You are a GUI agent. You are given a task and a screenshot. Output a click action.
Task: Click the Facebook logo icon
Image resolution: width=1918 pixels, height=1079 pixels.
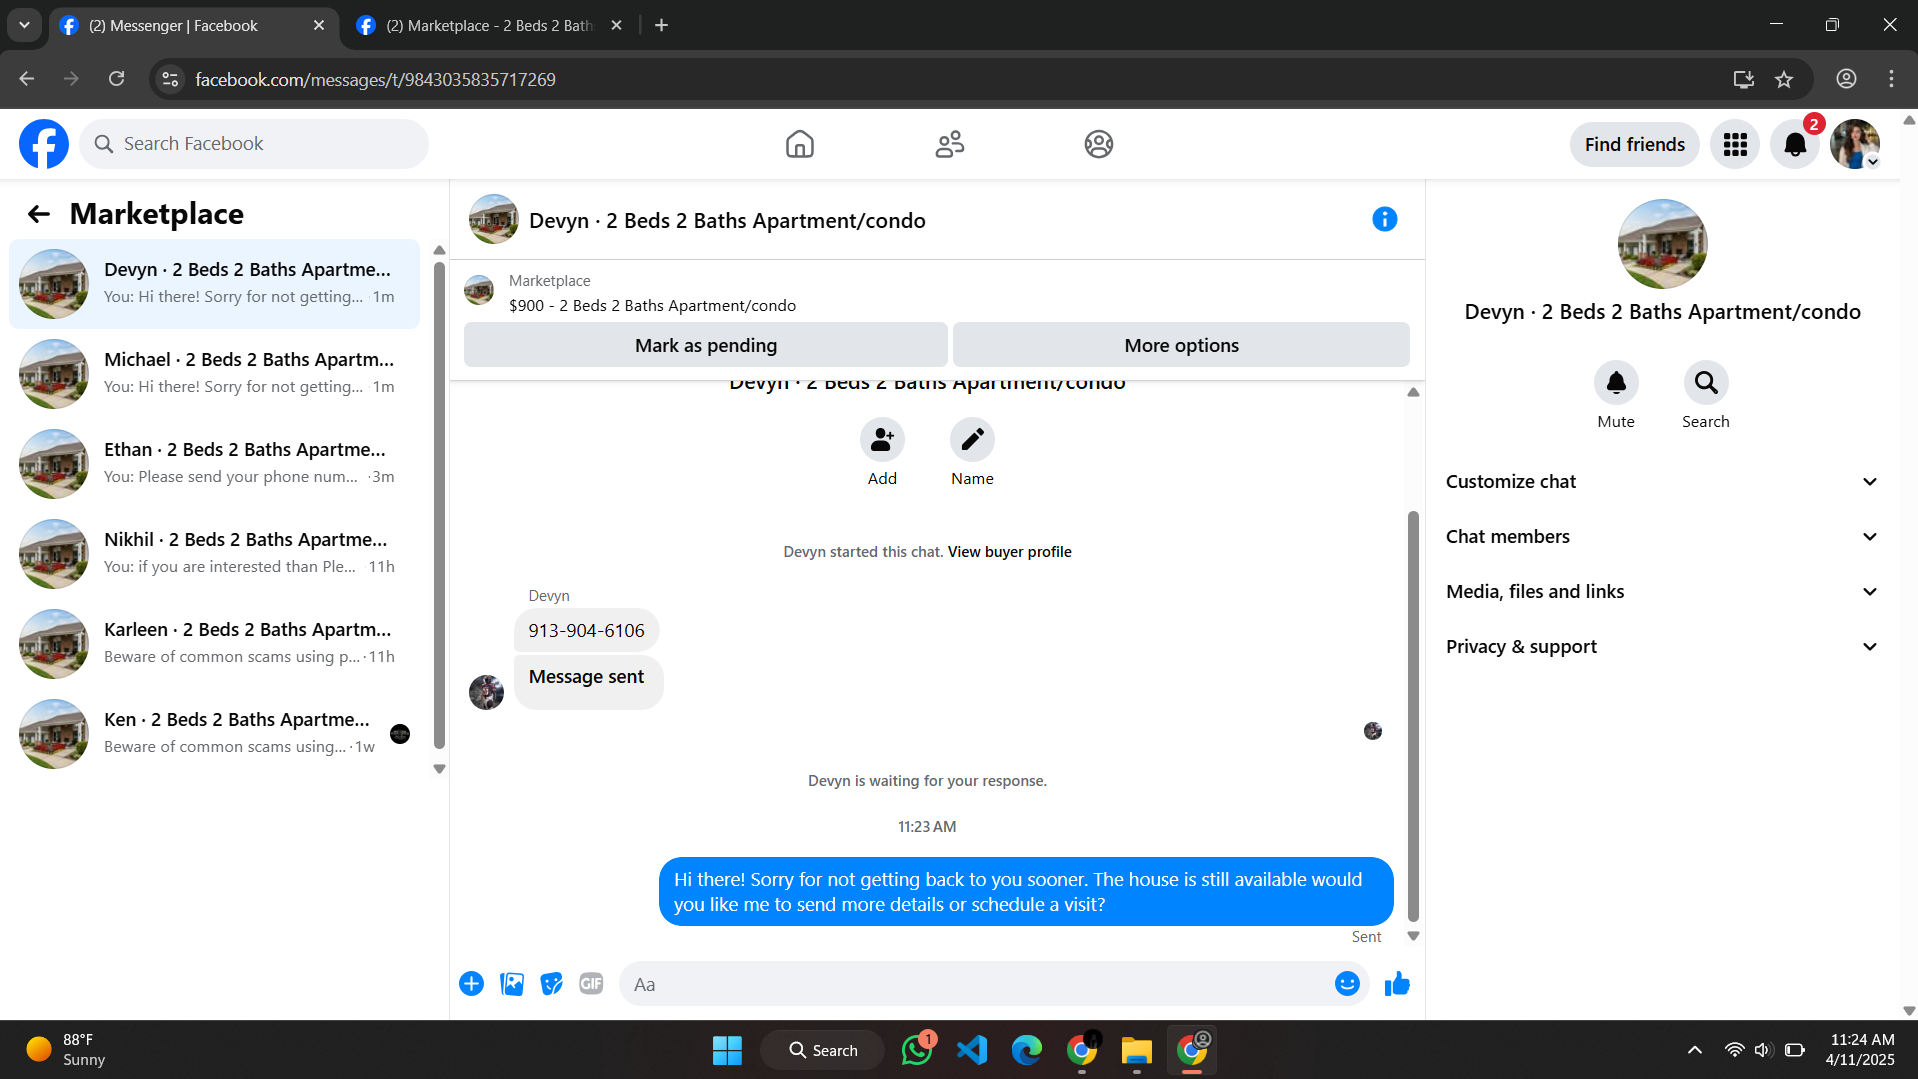(x=44, y=144)
